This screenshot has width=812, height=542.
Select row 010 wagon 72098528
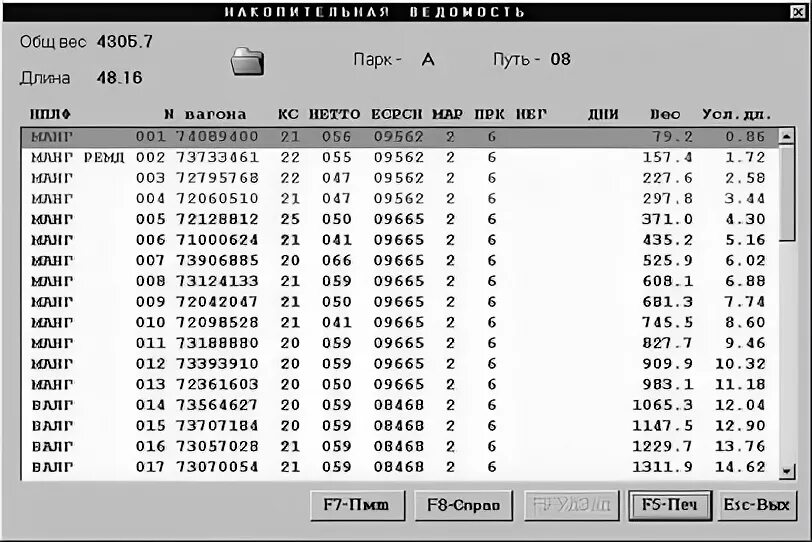(400, 323)
